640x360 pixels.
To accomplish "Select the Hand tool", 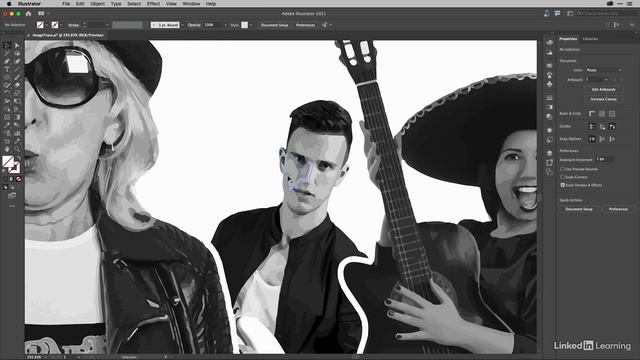I will [x=7, y=149].
